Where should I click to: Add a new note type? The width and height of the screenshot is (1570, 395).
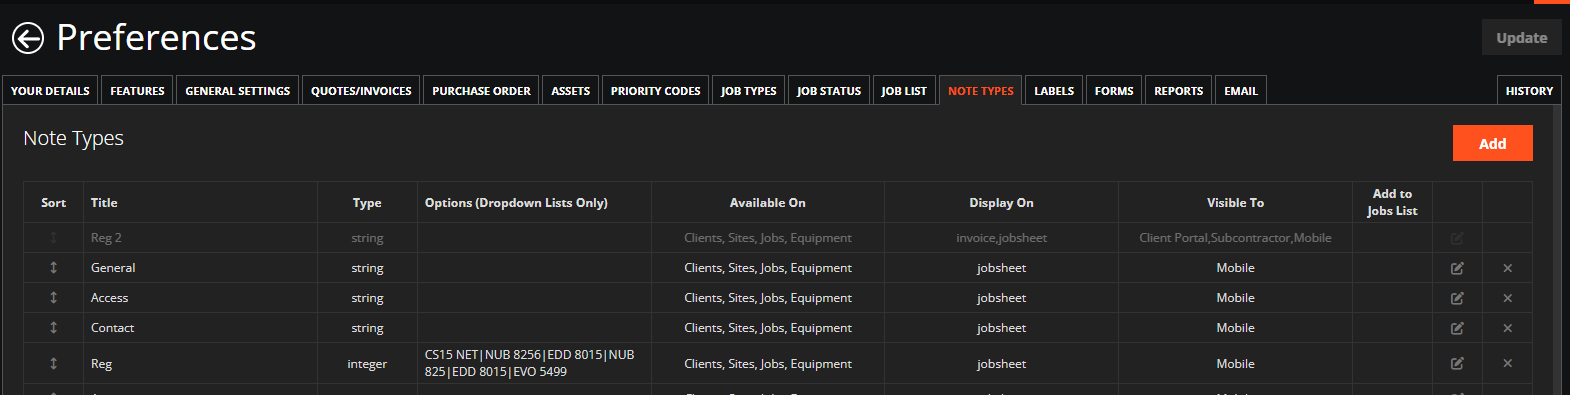coord(1492,143)
